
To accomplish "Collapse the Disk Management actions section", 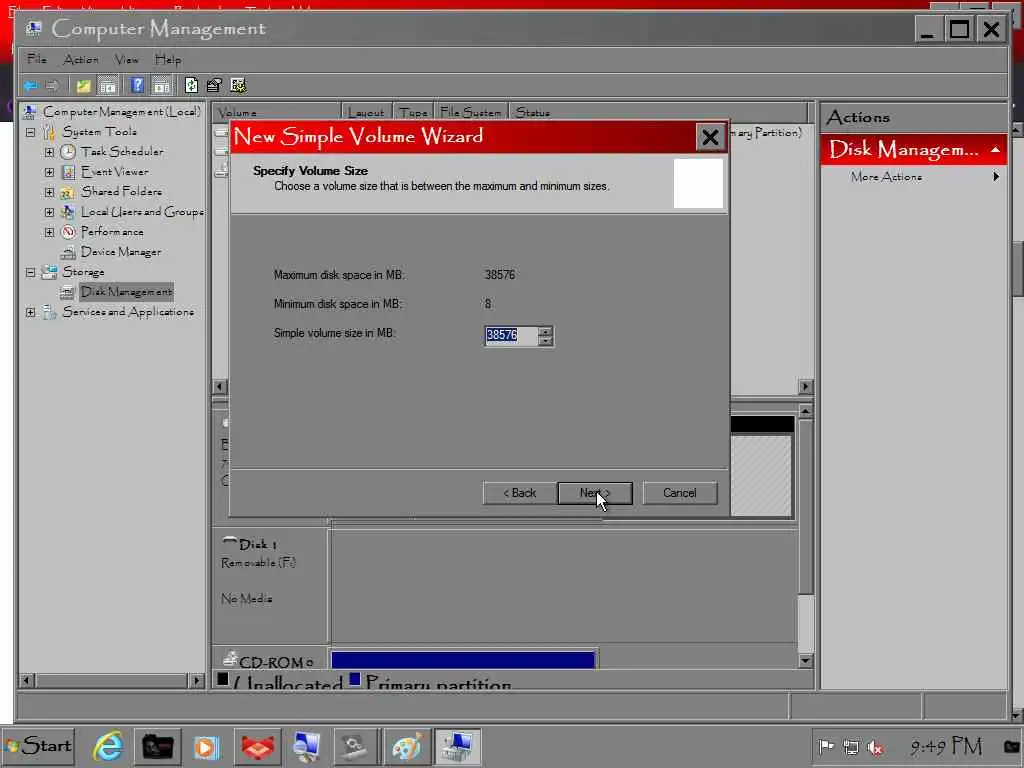I will pyautogui.click(x=995, y=150).
